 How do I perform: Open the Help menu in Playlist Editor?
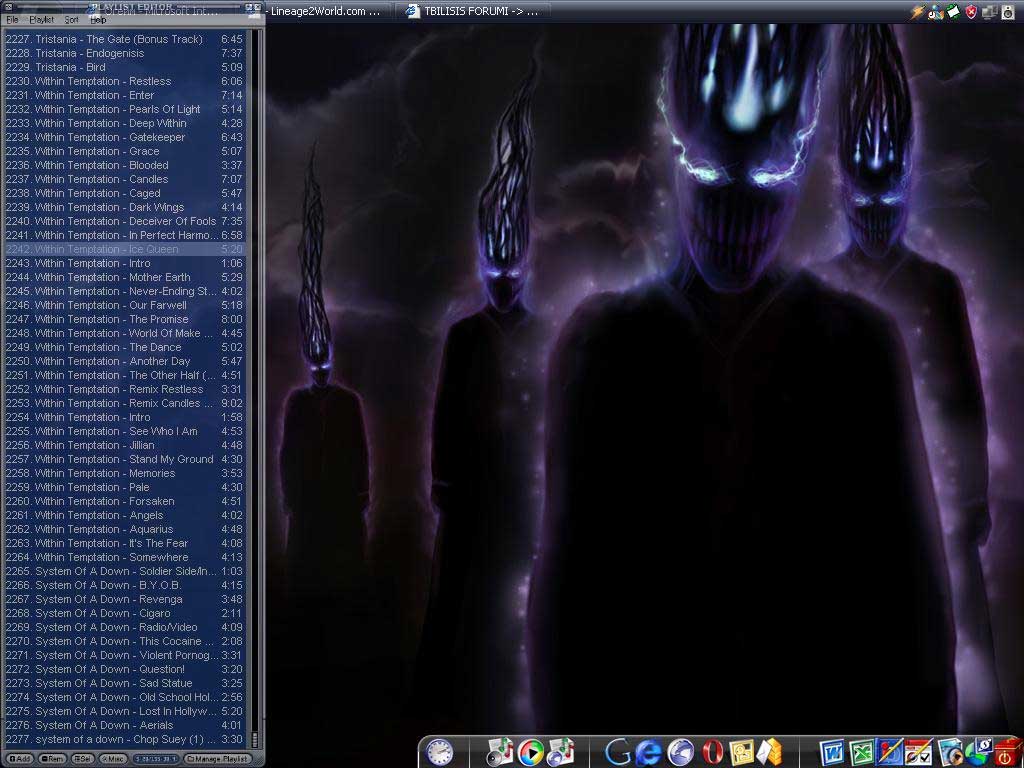[x=98, y=20]
